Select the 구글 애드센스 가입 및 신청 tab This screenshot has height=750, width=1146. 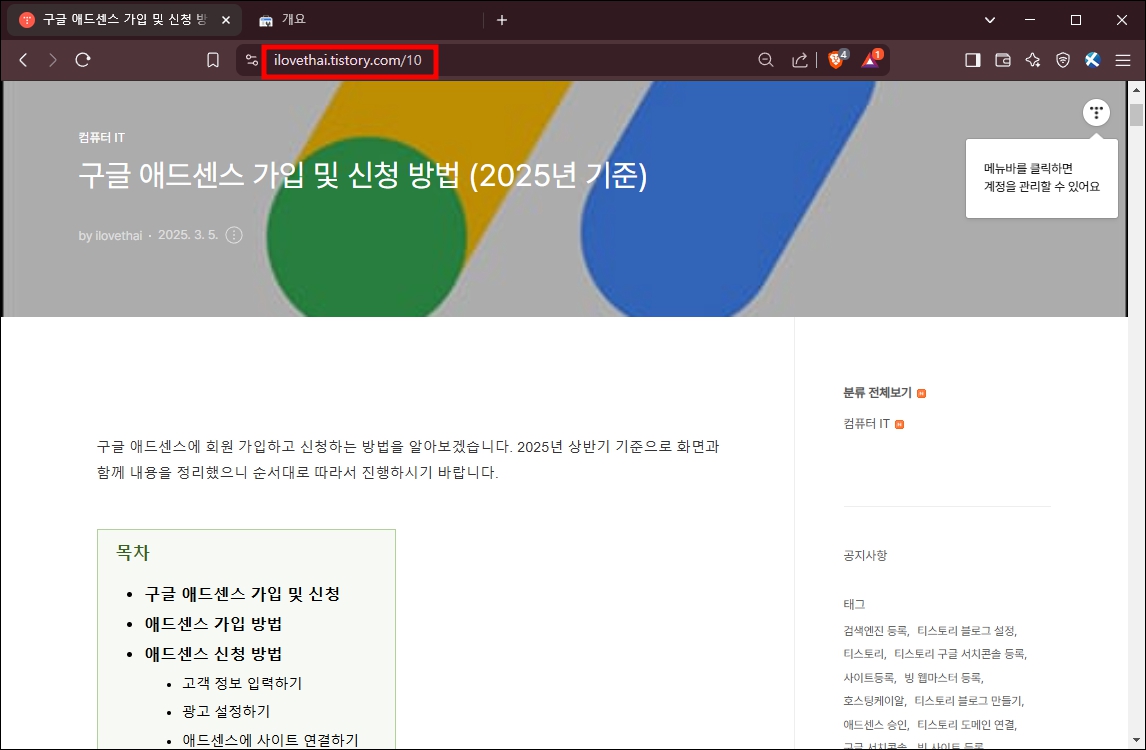[124, 20]
